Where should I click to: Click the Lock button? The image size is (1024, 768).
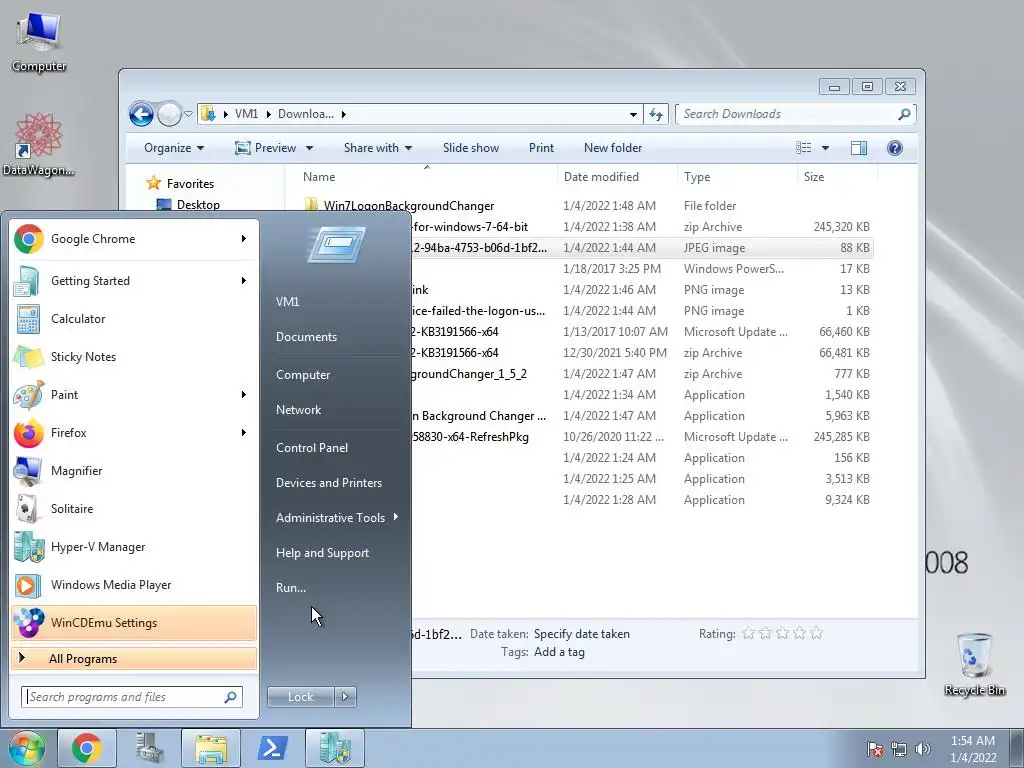pyautogui.click(x=300, y=697)
